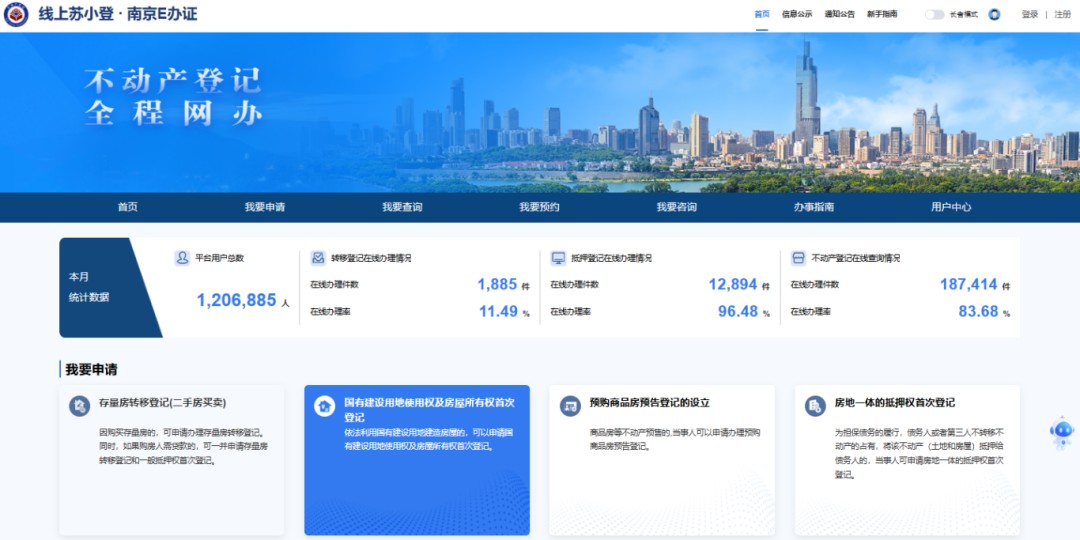The width and height of the screenshot is (1080, 540).
Task: Click the 不动产登记在线查询情况 icon
Action: click(x=798, y=258)
